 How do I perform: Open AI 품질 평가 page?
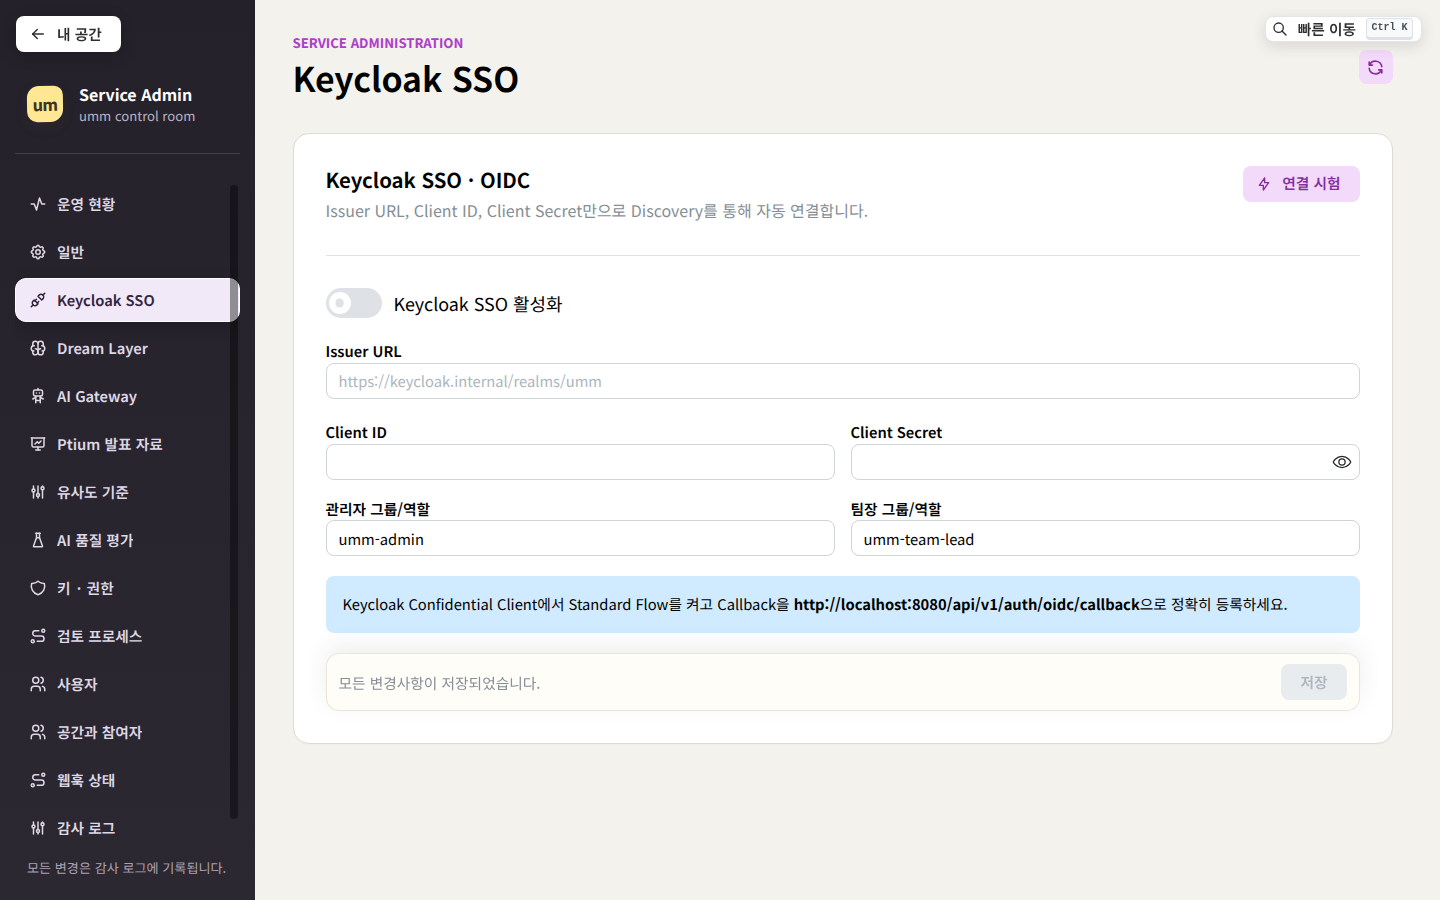(127, 540)
